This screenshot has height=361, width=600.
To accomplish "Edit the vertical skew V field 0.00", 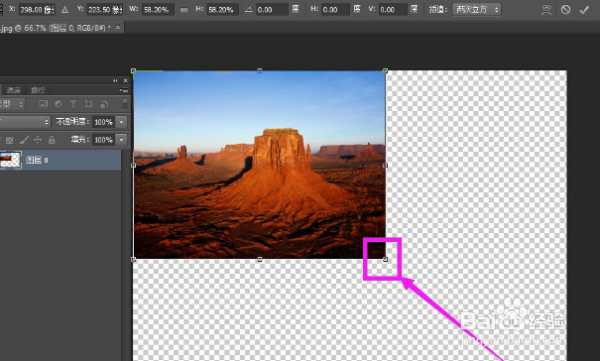I will pos(393,10).
